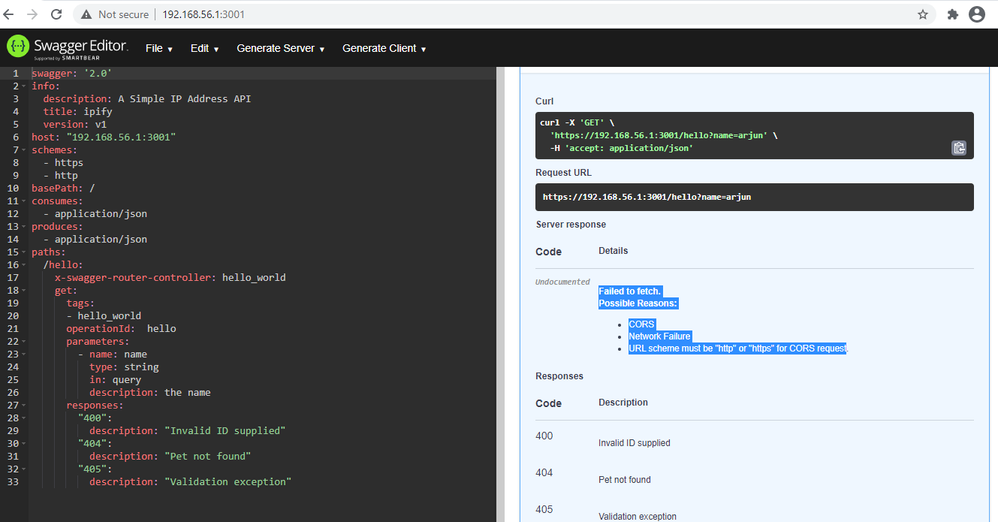Collapse the info block on line 2
This screenshot has height=522, width=998.
pyautogui.click(x=24, y=87)
